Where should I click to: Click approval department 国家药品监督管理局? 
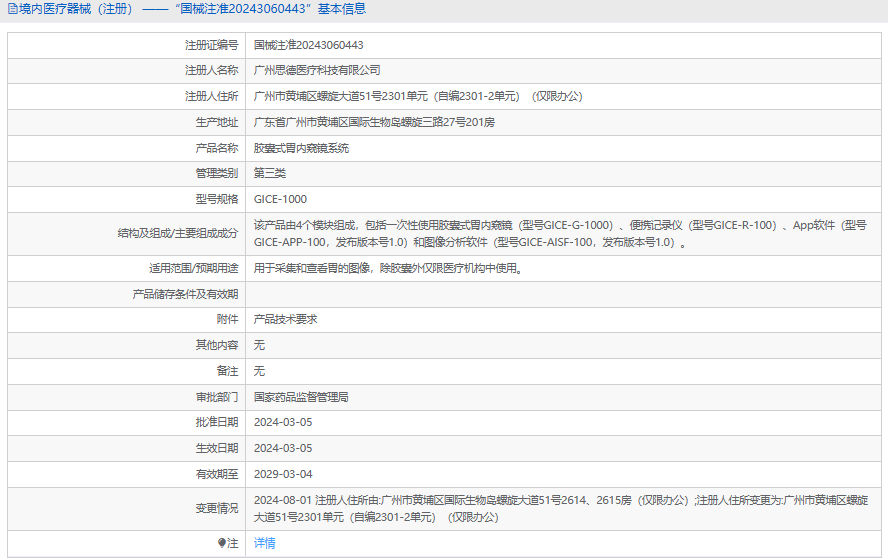coord(301,397)
